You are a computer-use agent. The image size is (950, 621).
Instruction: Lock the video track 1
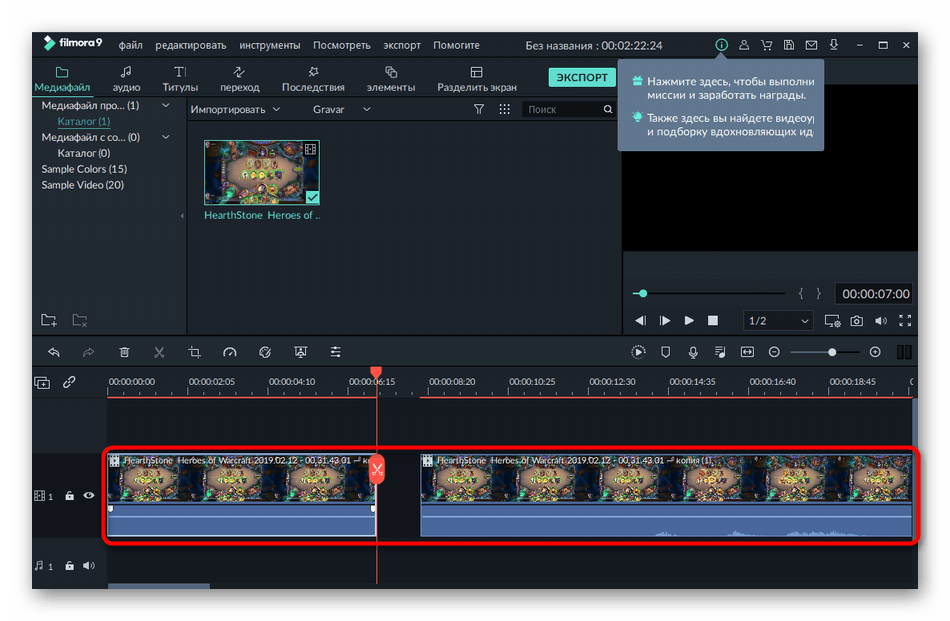click(x=69, y=495)
